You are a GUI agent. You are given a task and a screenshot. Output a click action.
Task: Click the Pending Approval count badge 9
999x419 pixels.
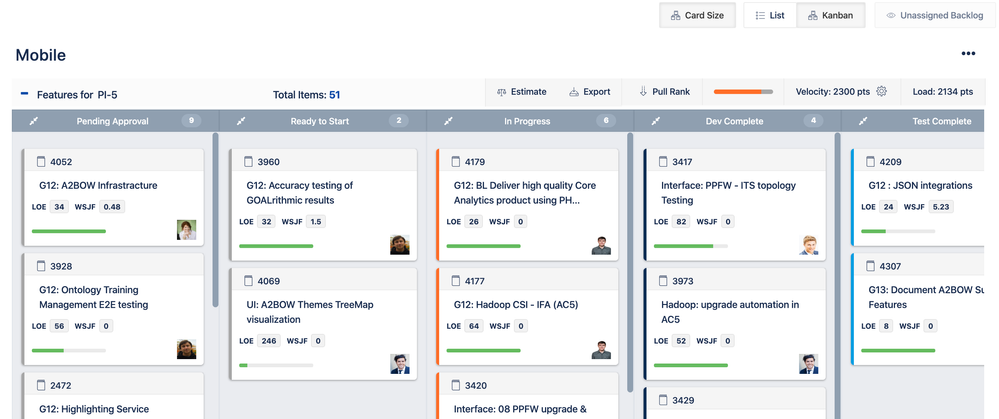(x=191, y=120)
